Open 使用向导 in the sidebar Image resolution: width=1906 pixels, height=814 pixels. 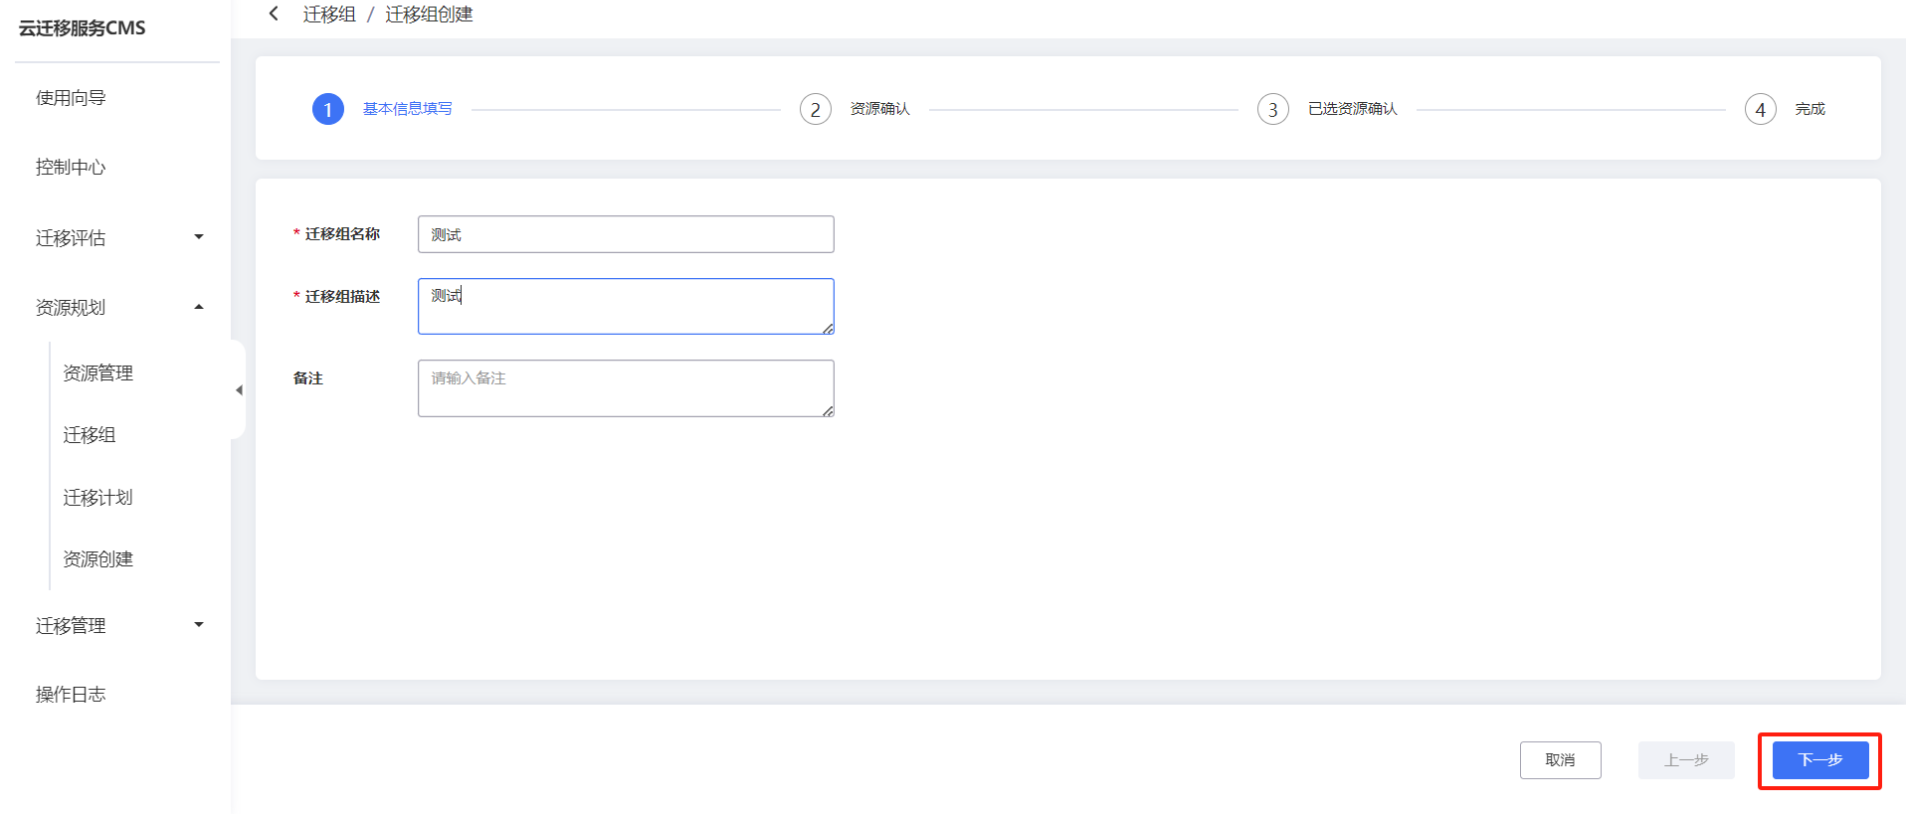point(71,98)
